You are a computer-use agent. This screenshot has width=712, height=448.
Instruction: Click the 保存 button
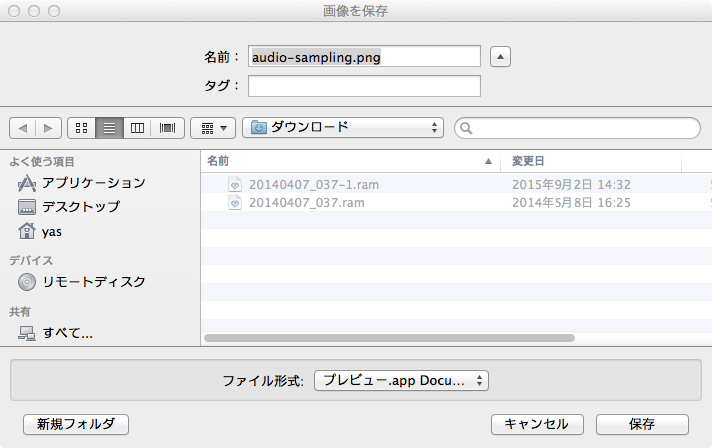(x=642, y=424)
